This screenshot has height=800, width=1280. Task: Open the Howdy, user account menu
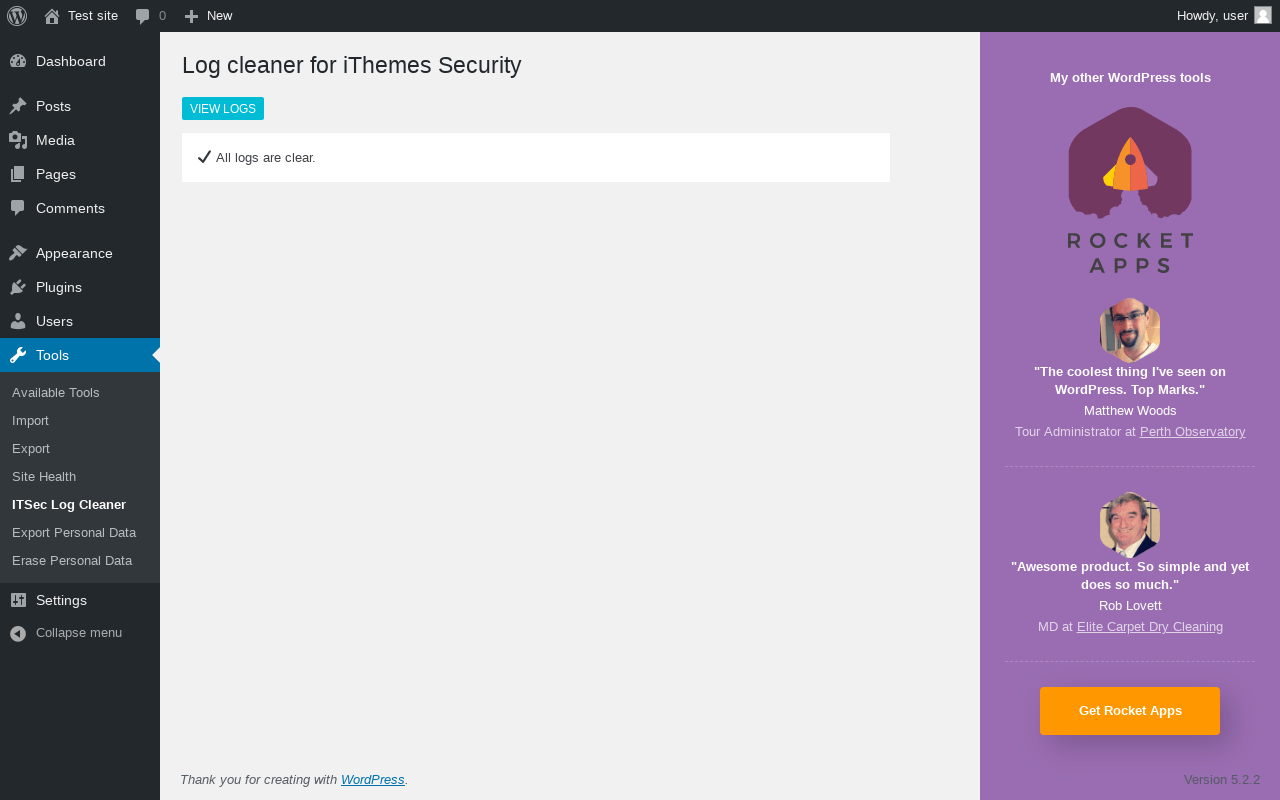(x=1224, y=16)
